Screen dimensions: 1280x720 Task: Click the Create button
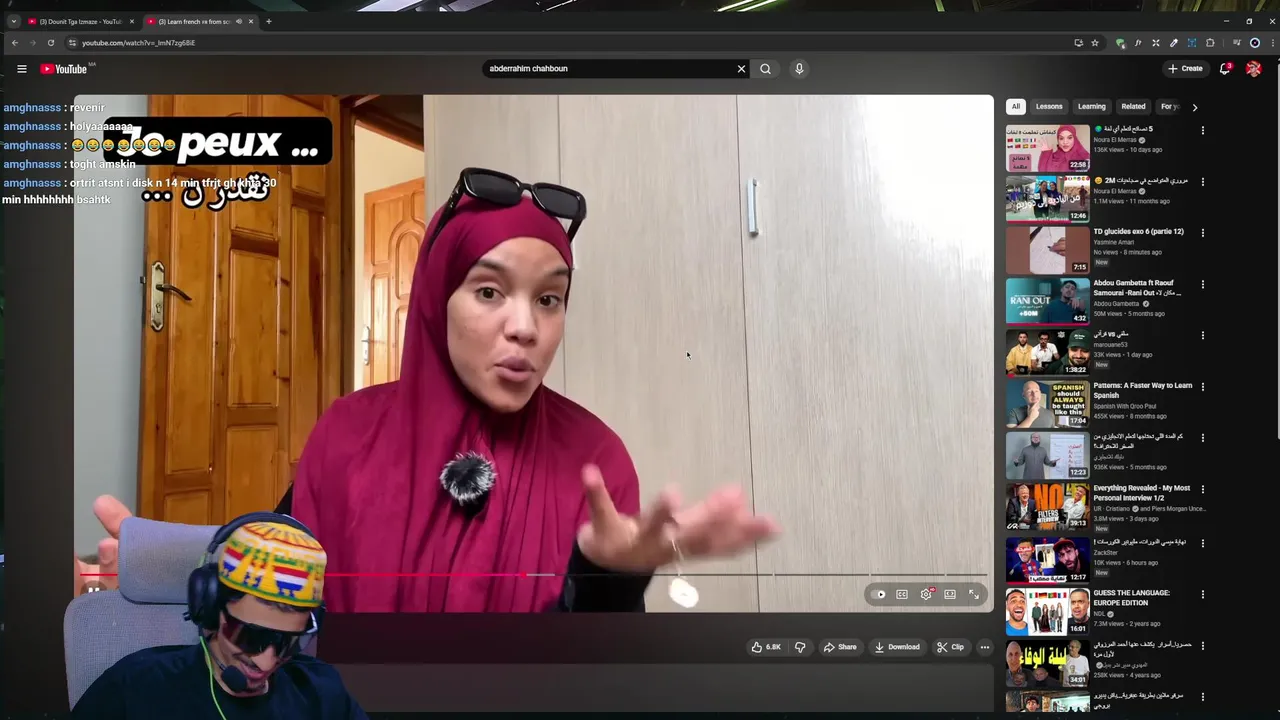1185,69
